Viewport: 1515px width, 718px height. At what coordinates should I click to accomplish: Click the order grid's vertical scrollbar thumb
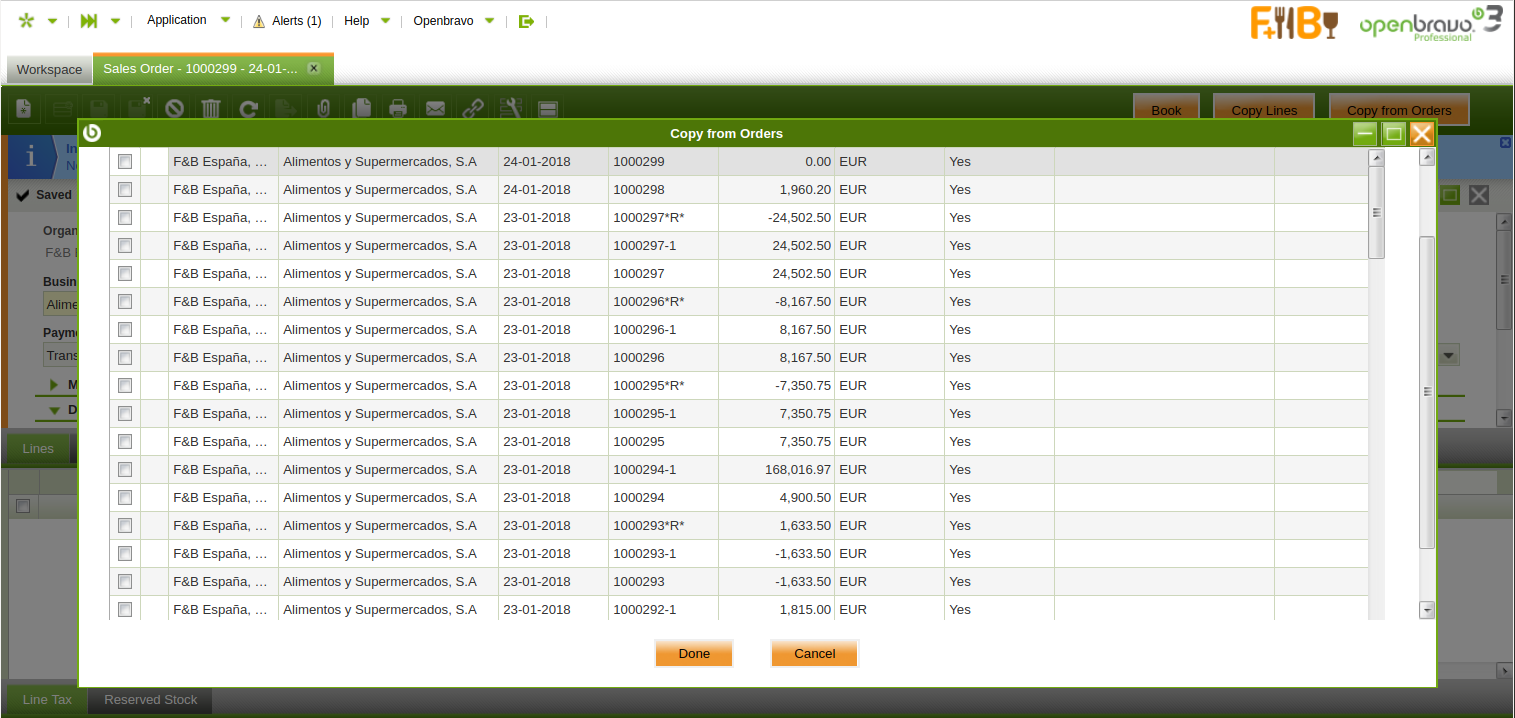1376,212
